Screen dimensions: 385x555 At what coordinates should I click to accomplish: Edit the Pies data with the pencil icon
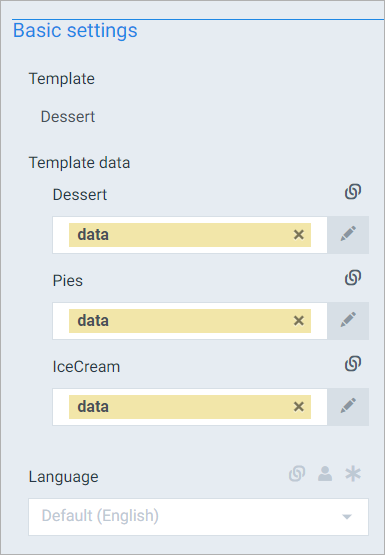click(x=348, y=321)
